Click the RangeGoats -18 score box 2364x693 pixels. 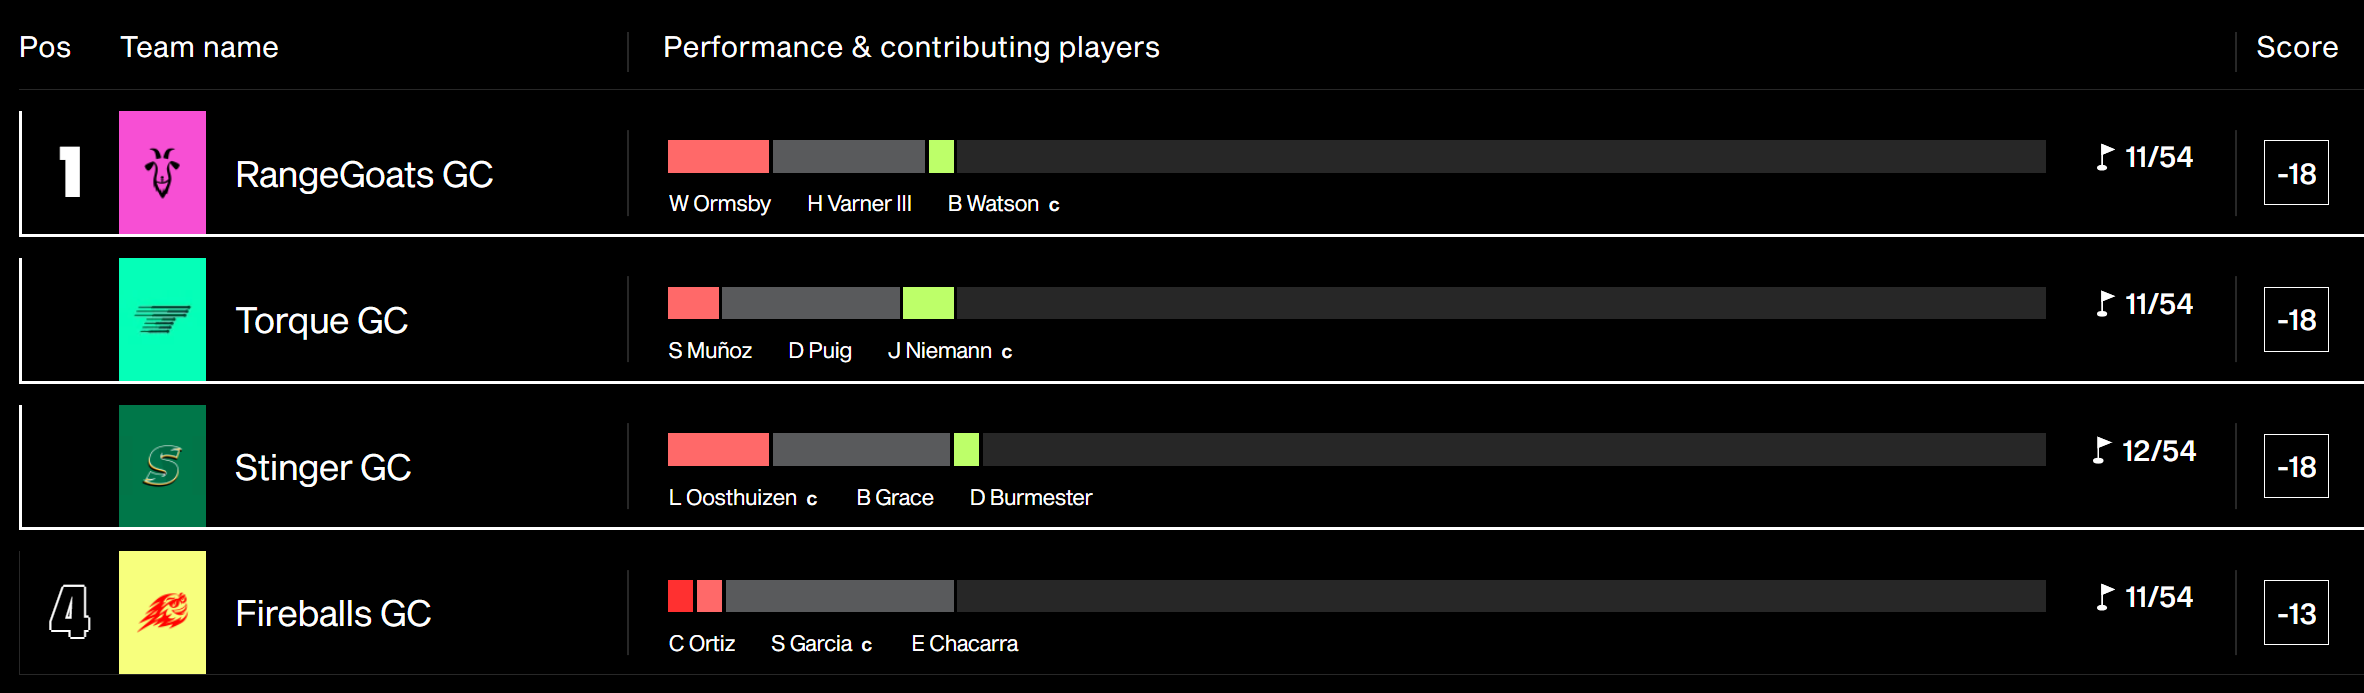click(x=2296, y=173)
